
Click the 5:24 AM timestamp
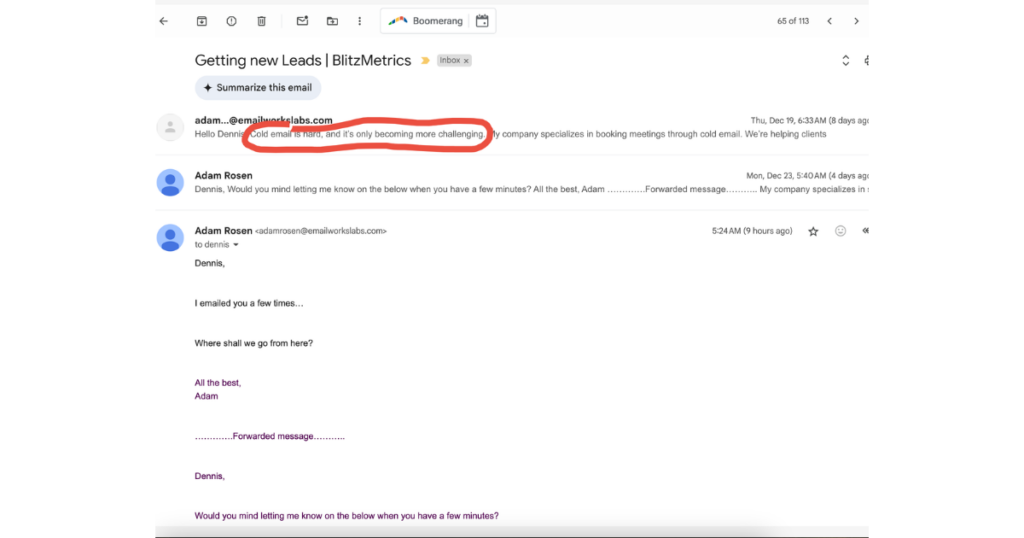pyautogui.click(x=752, y=231)
